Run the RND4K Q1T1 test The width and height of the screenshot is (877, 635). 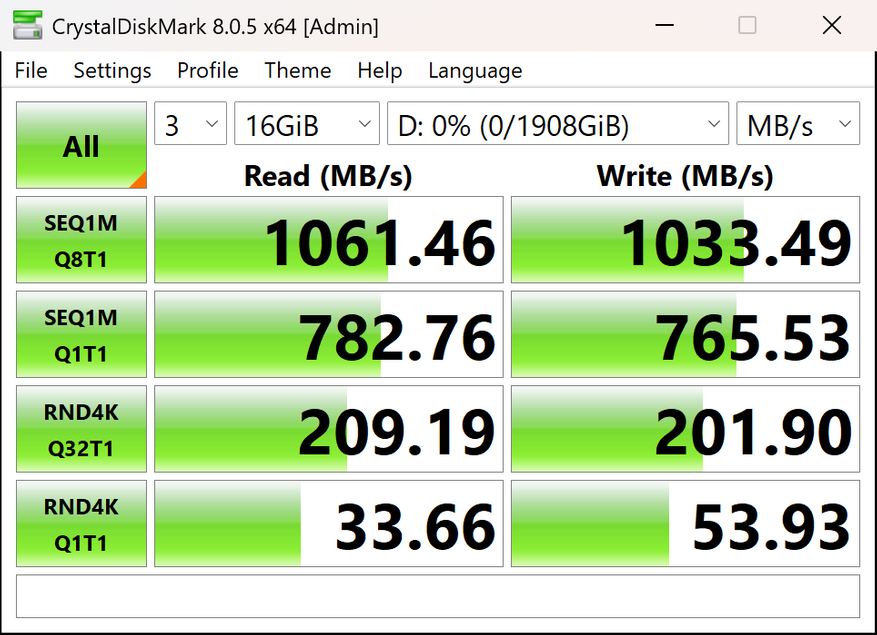(81, 523)
